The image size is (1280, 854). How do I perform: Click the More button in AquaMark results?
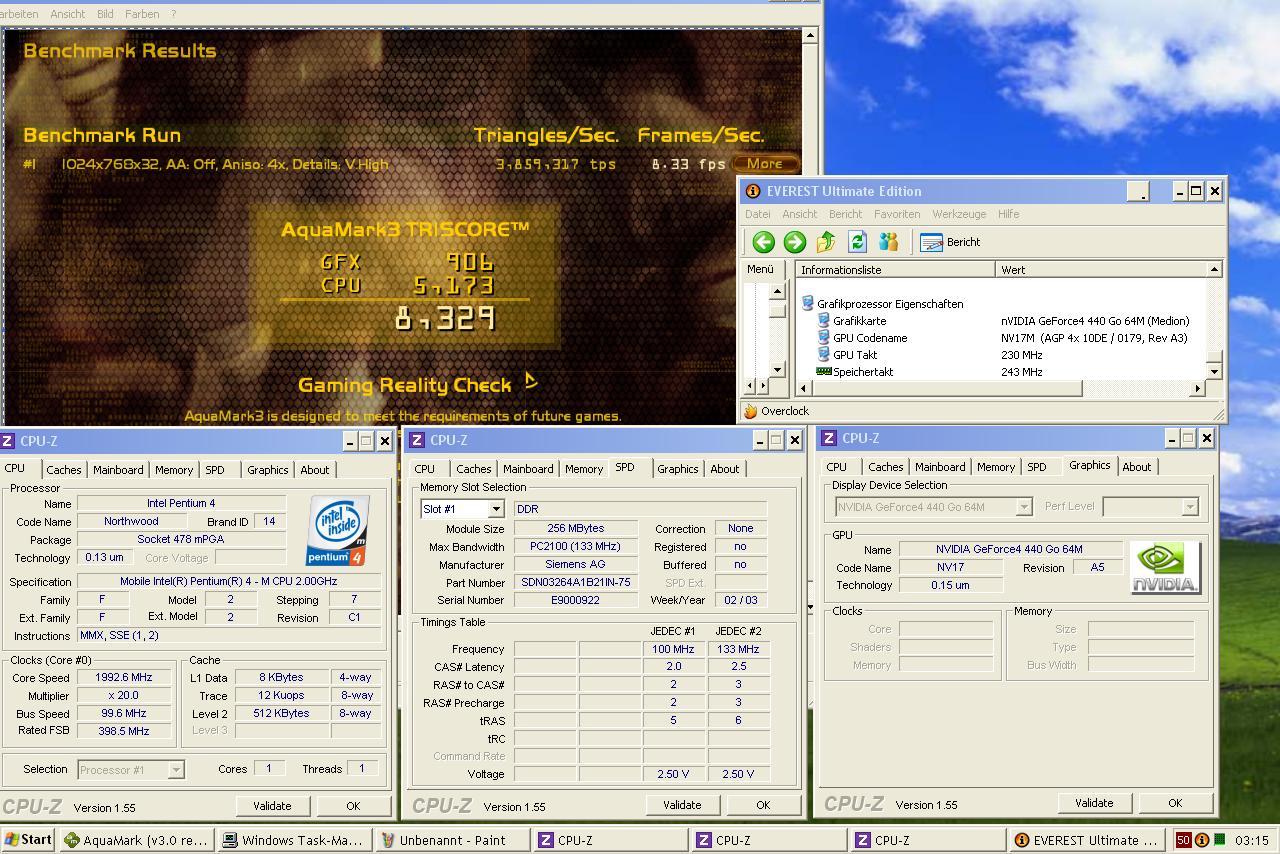pyautogui.click(x=765, y=164)
